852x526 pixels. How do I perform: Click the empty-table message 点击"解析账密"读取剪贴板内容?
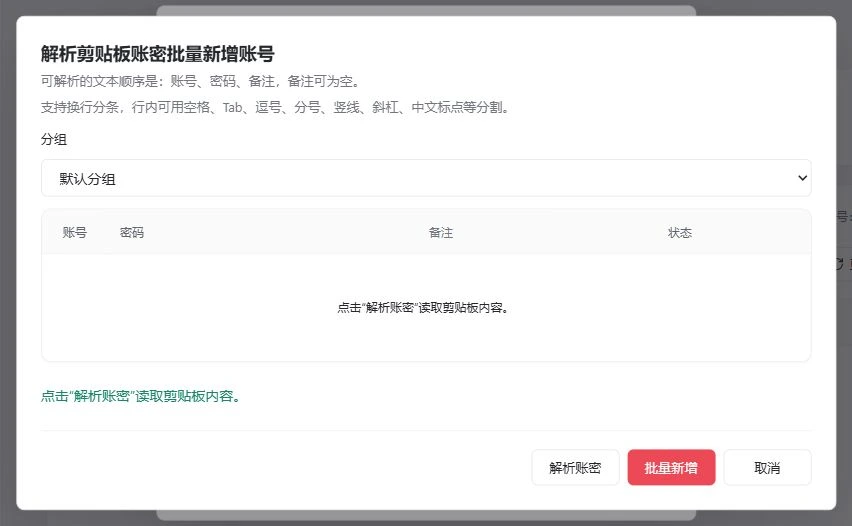(x=423, y=308)
